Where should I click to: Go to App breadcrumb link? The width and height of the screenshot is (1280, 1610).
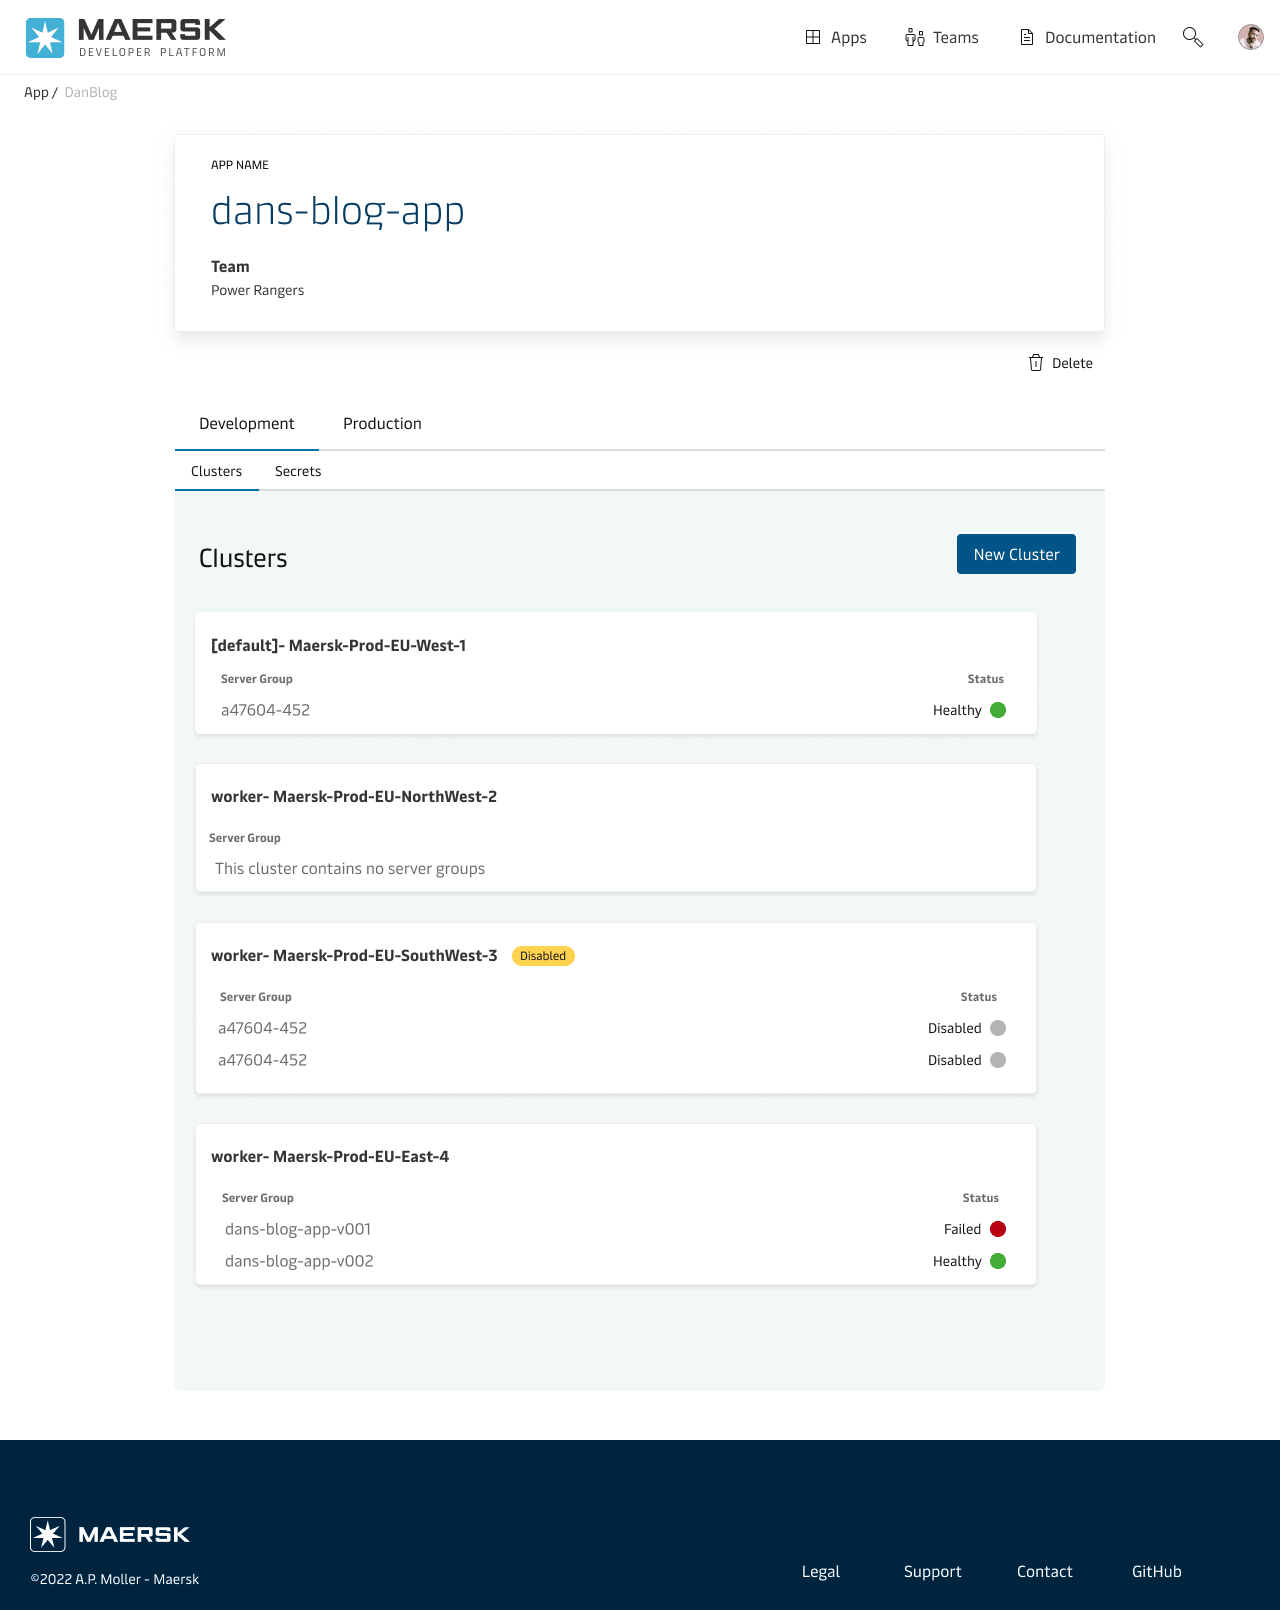(36, 92)
